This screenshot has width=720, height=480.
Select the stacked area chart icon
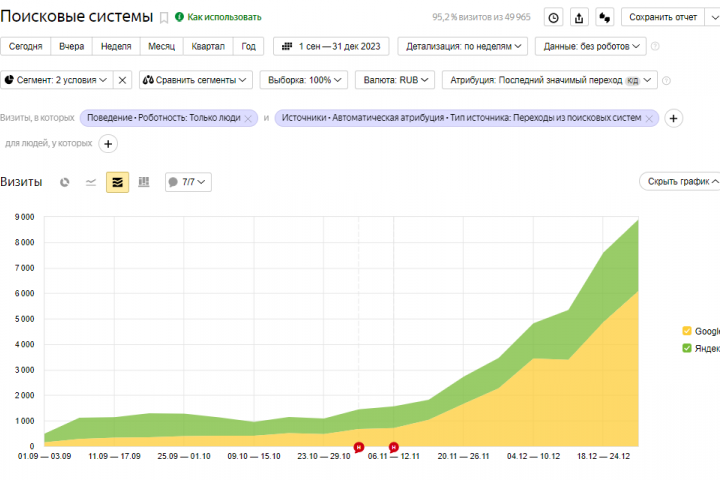point(118,182)
